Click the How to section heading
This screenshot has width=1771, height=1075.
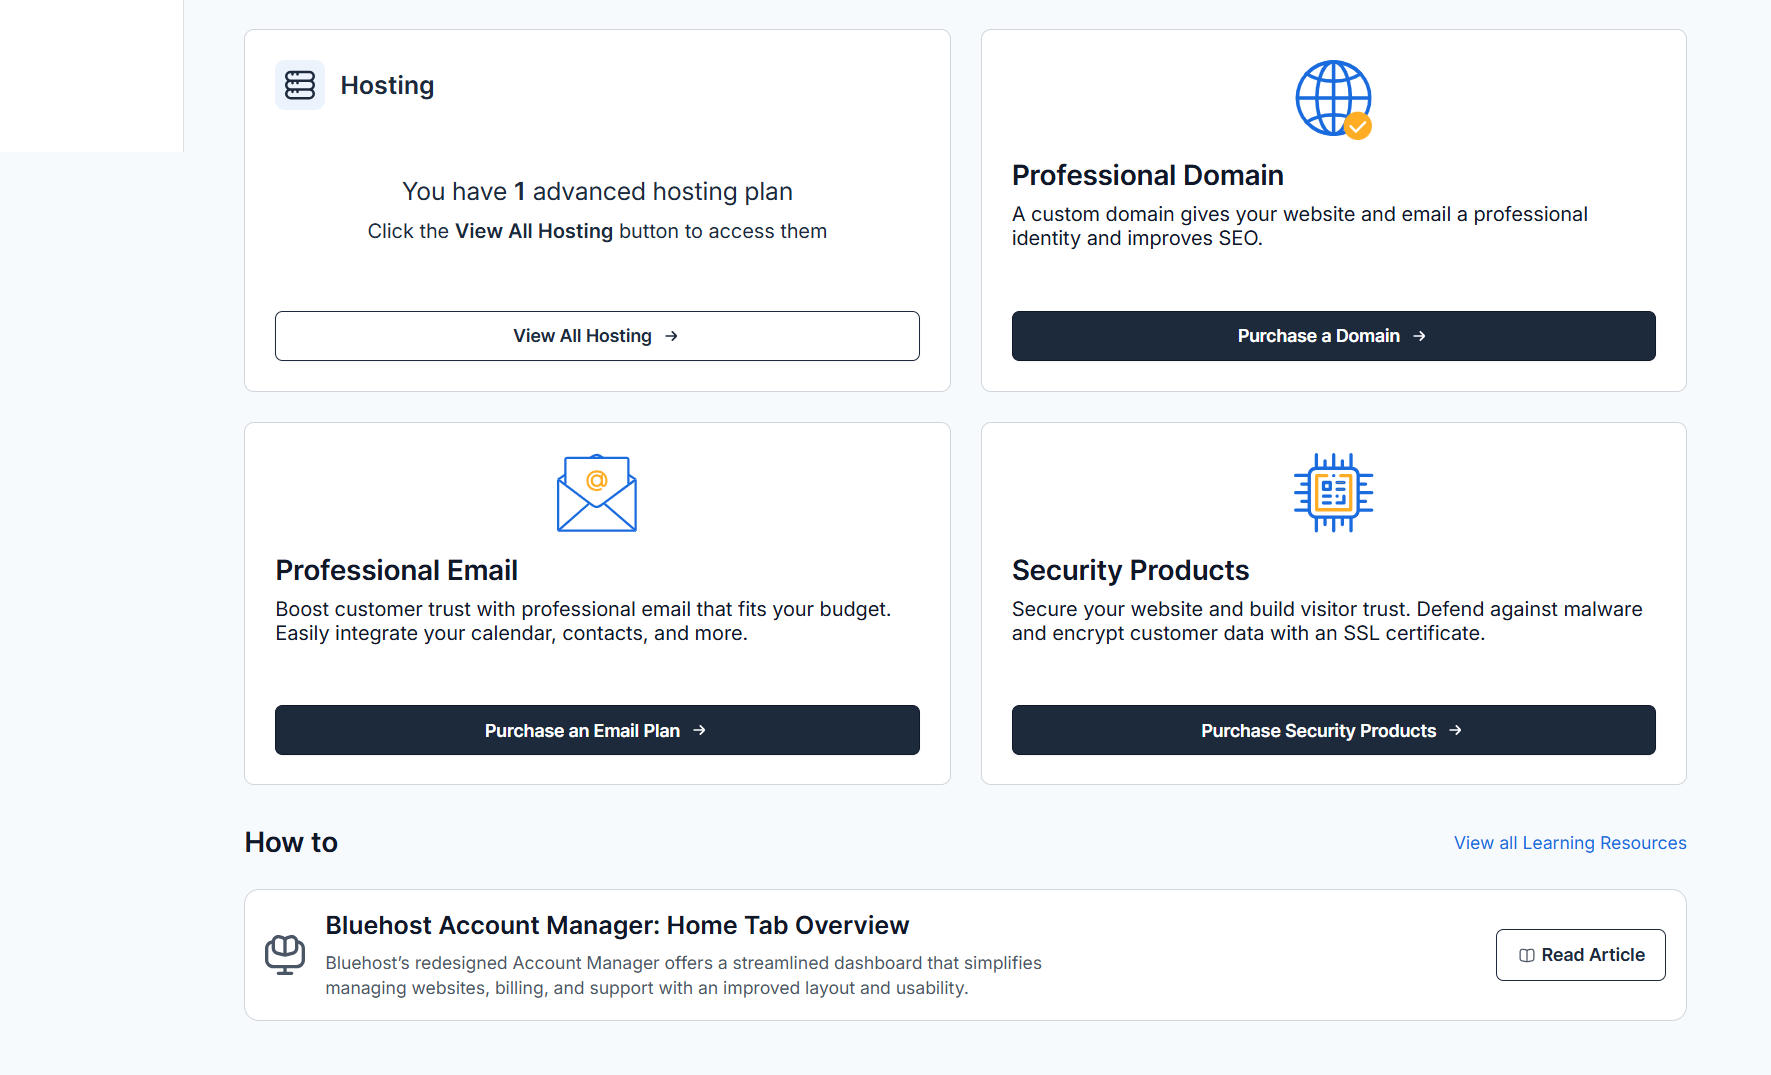(x=291, y=842)
